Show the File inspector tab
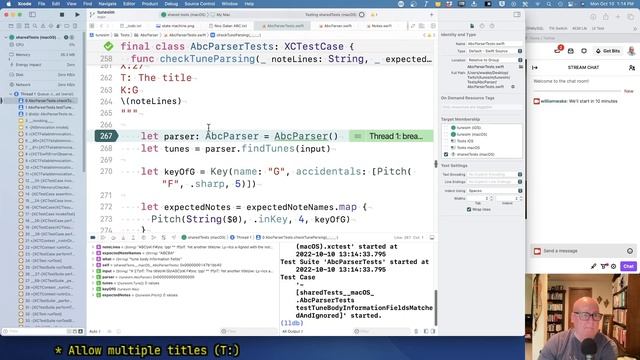640x360 pixels. (472, 26)
